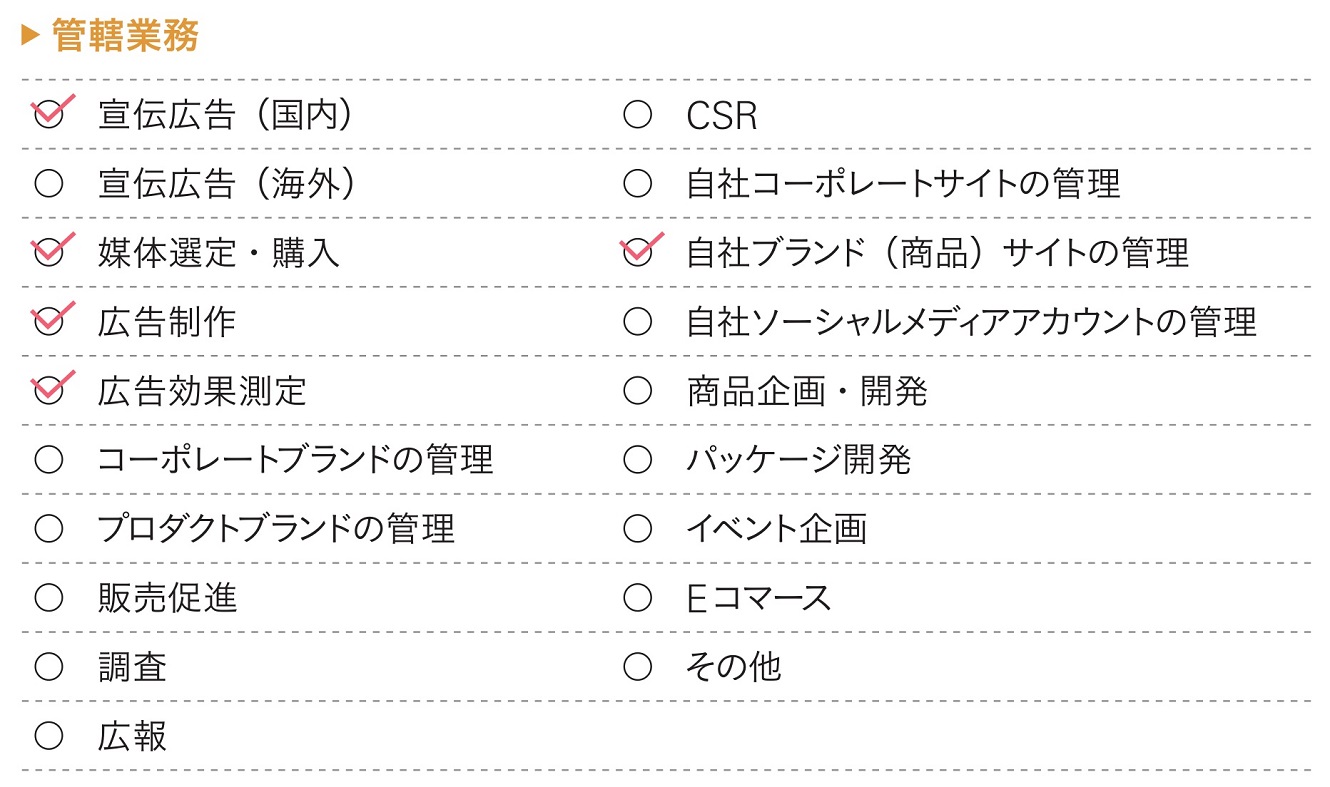Image resolution: width=1330 pixels, height=787 pixels.
Task: Uncheck 自社ブランド（商品）サイトの管理
Action: pyautogui.click(x=637, y=253)
